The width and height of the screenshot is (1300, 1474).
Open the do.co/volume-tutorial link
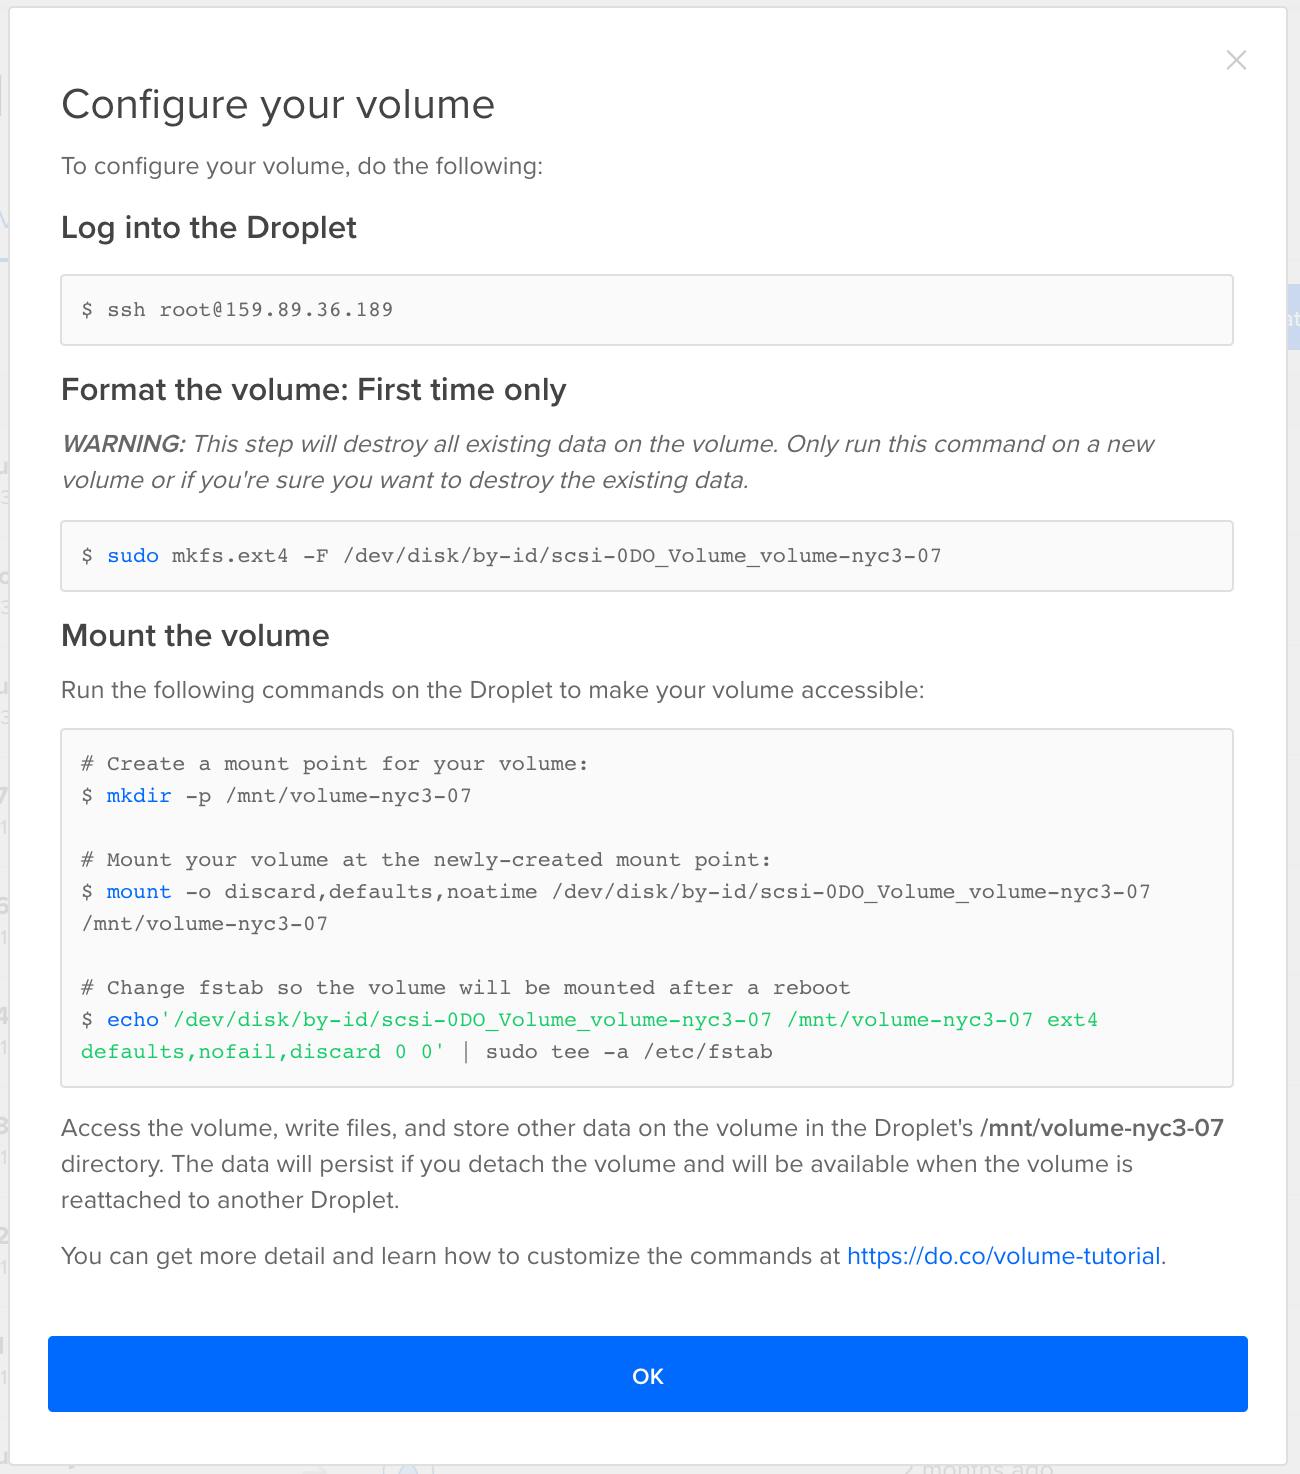coord(1003,1256)
